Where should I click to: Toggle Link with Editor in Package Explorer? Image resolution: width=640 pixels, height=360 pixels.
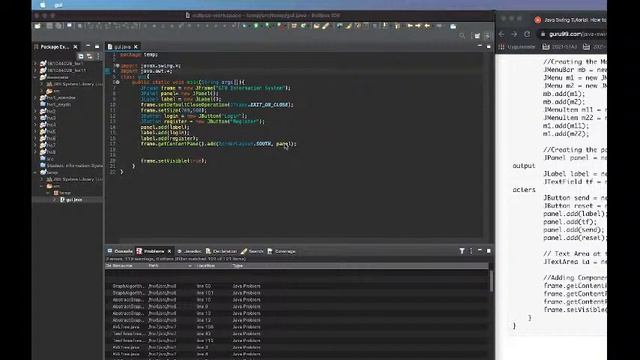[x=89, y=56]
